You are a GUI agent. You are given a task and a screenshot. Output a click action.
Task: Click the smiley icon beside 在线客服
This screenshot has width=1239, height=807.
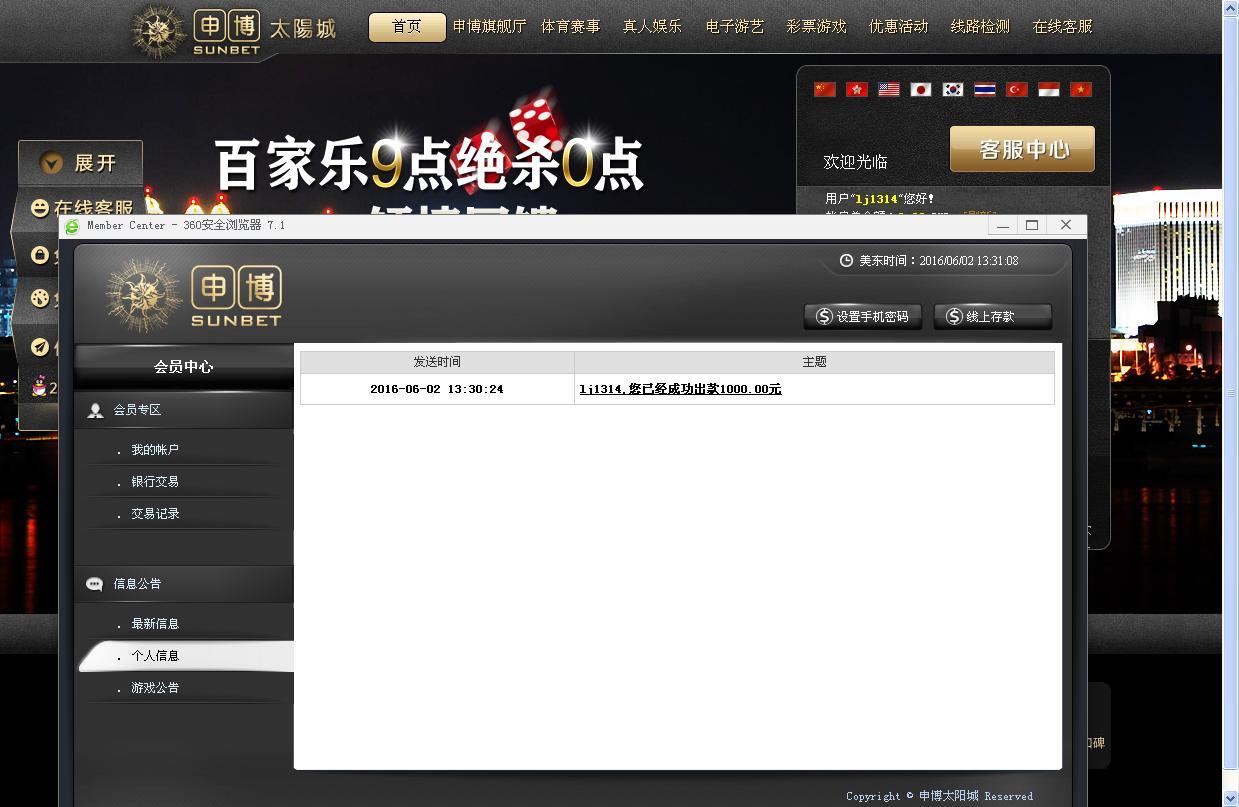(40, 208)
